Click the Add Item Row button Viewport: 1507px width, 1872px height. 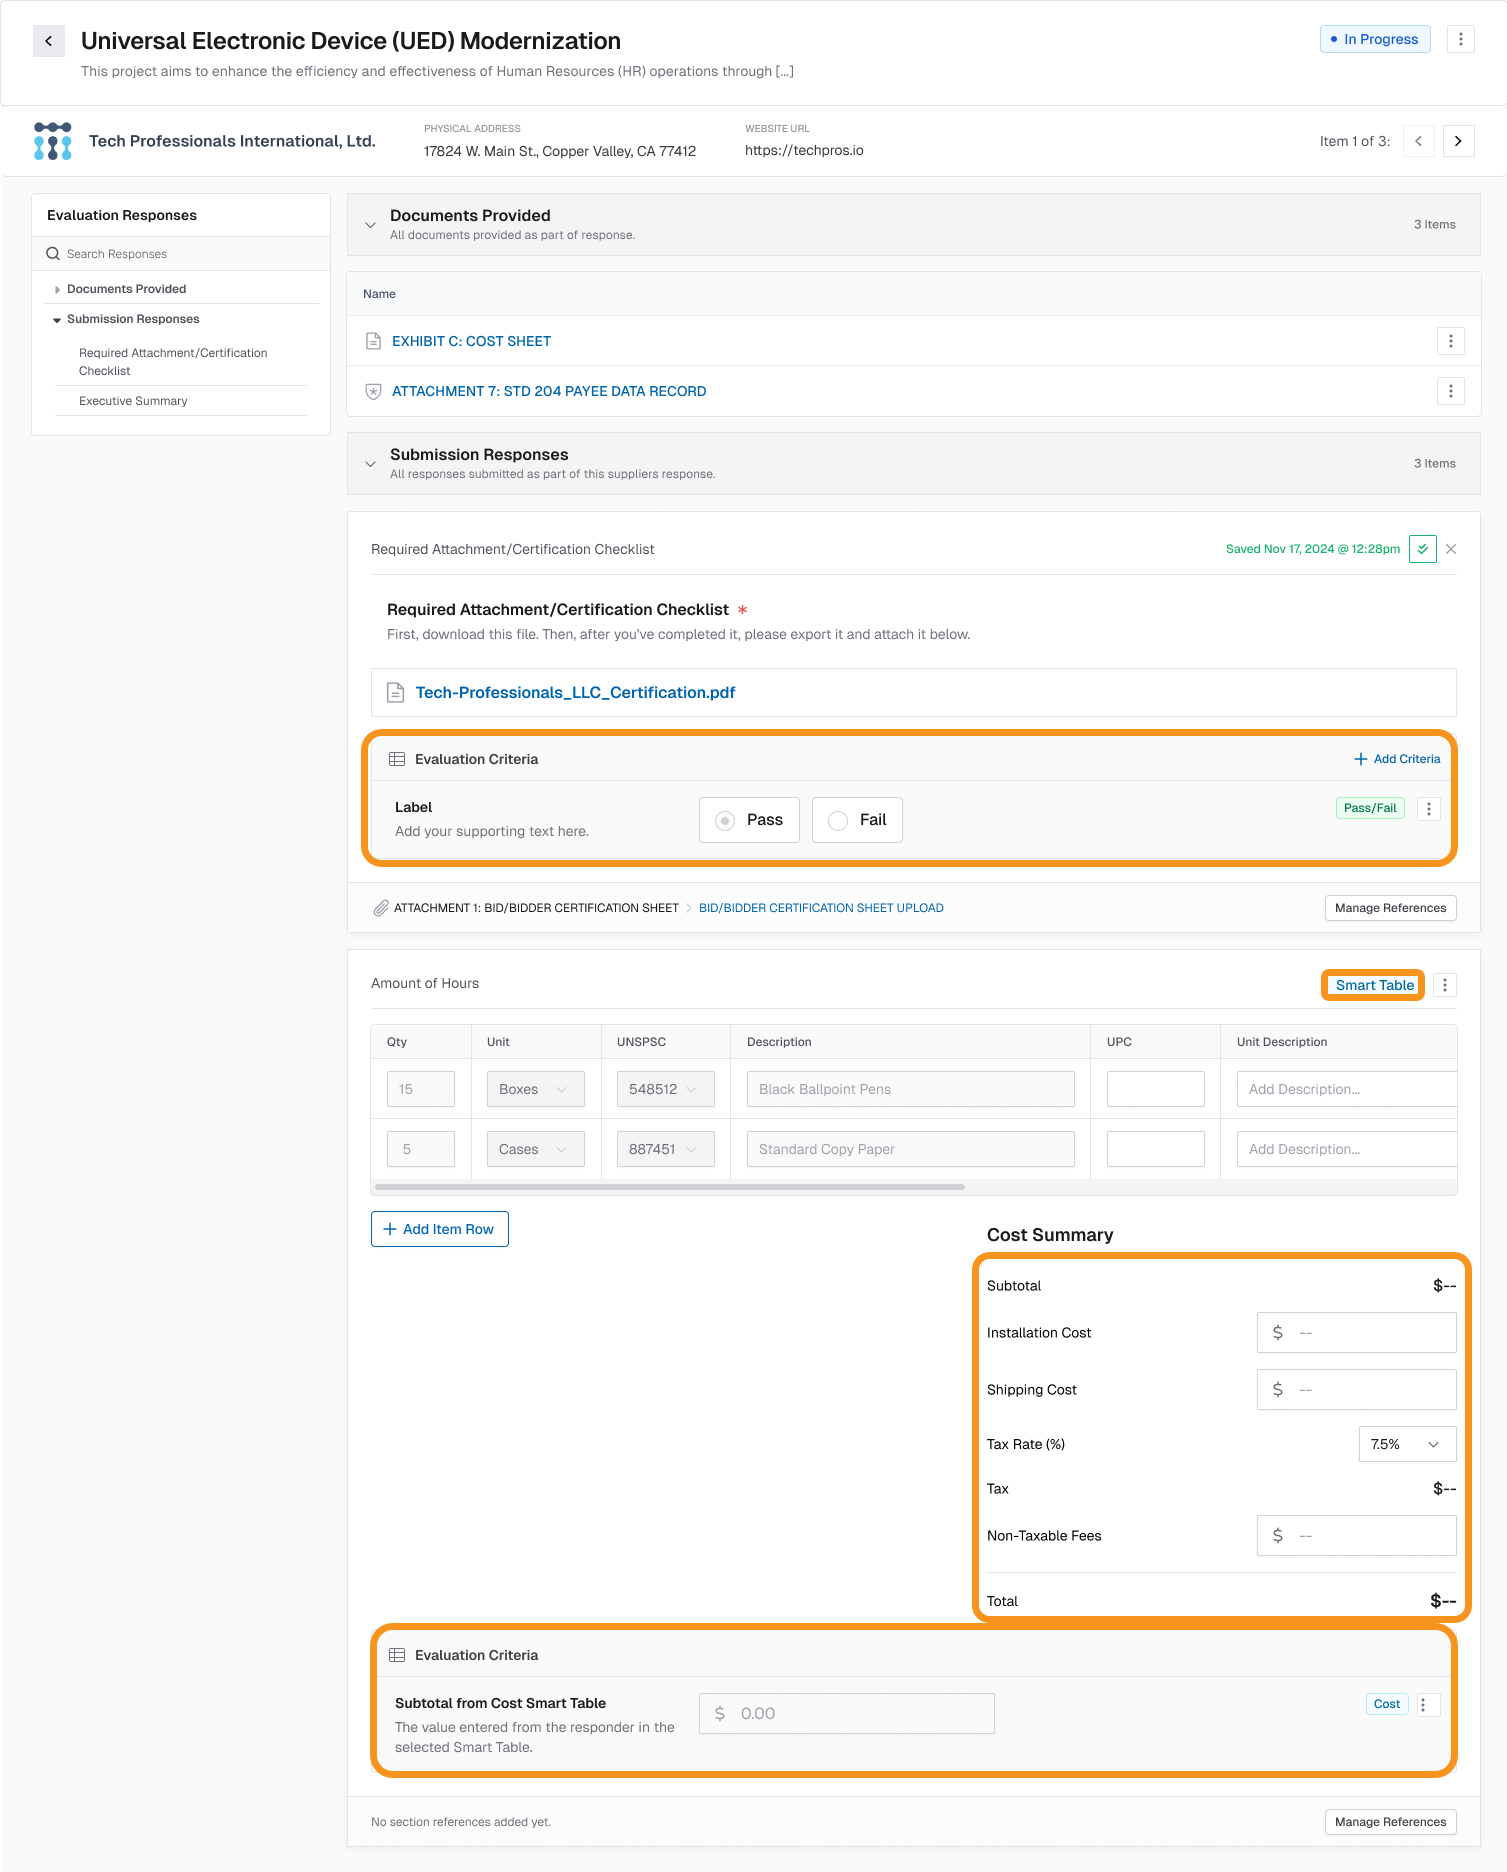pyautogui.click(x=439, y=1229)
